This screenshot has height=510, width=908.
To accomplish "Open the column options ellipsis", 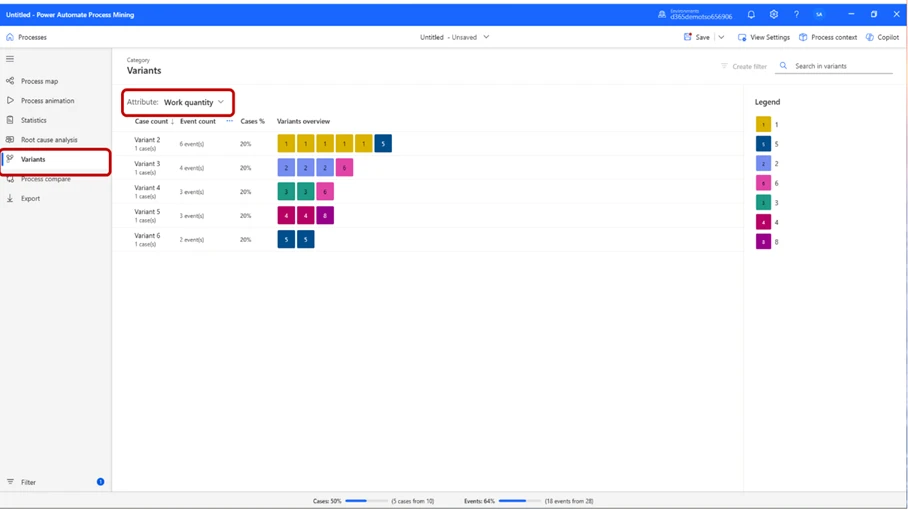I will coord(229,121).
